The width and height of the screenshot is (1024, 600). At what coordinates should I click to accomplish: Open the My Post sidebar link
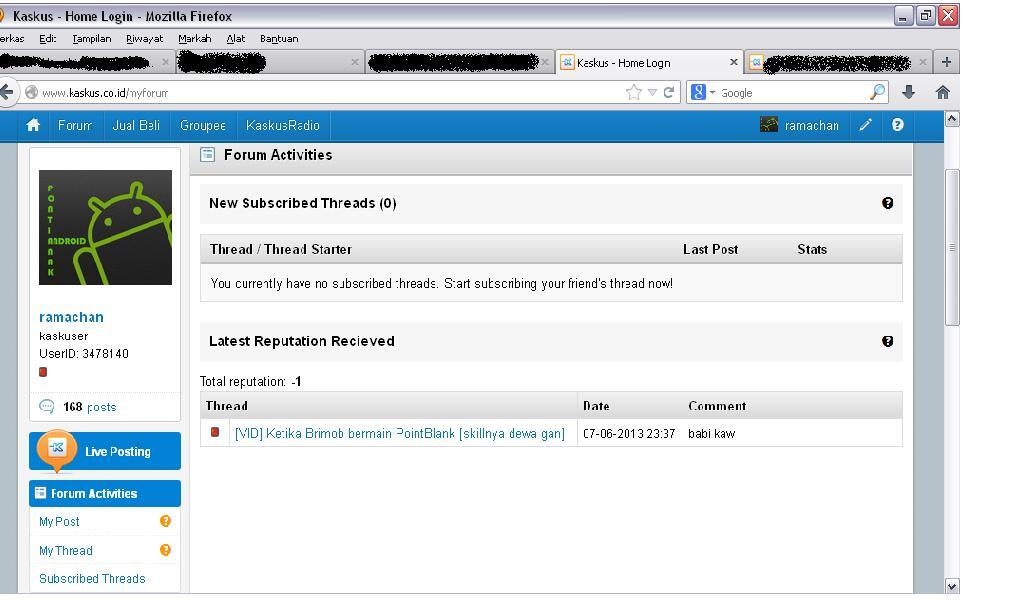[59, 522]
